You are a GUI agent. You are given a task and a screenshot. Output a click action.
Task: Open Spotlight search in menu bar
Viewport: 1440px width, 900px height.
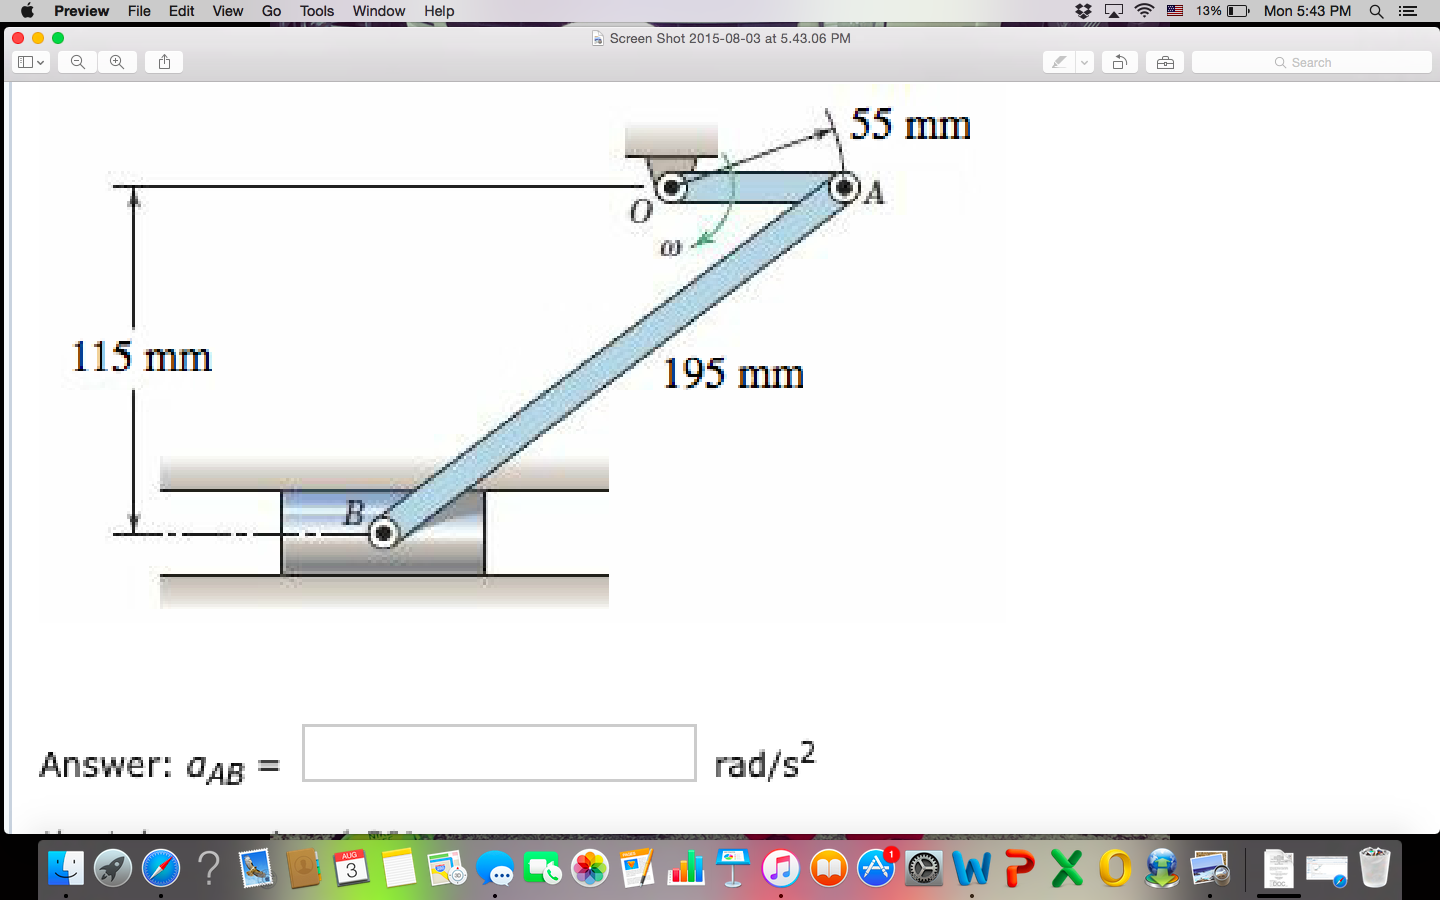coord(1376,11)
